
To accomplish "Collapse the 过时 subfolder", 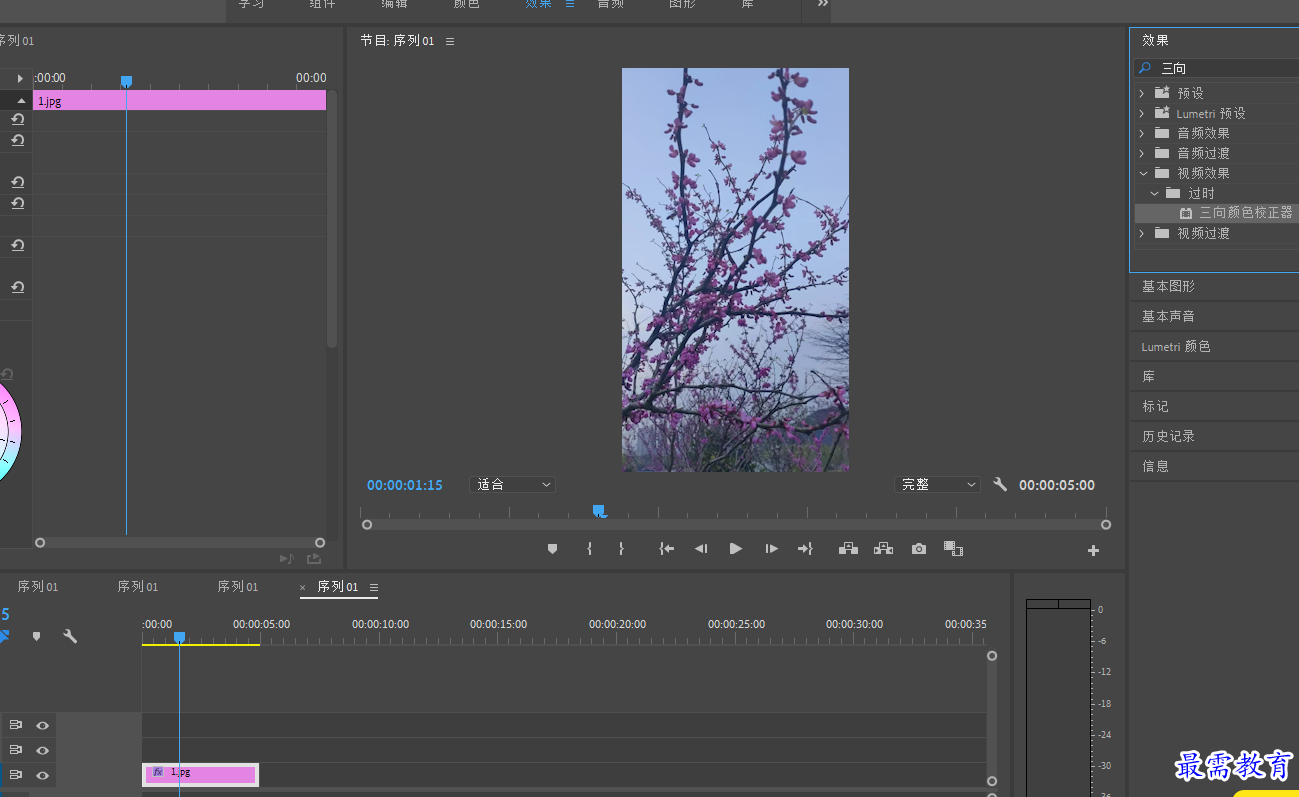I will (x=1154, y=193).
